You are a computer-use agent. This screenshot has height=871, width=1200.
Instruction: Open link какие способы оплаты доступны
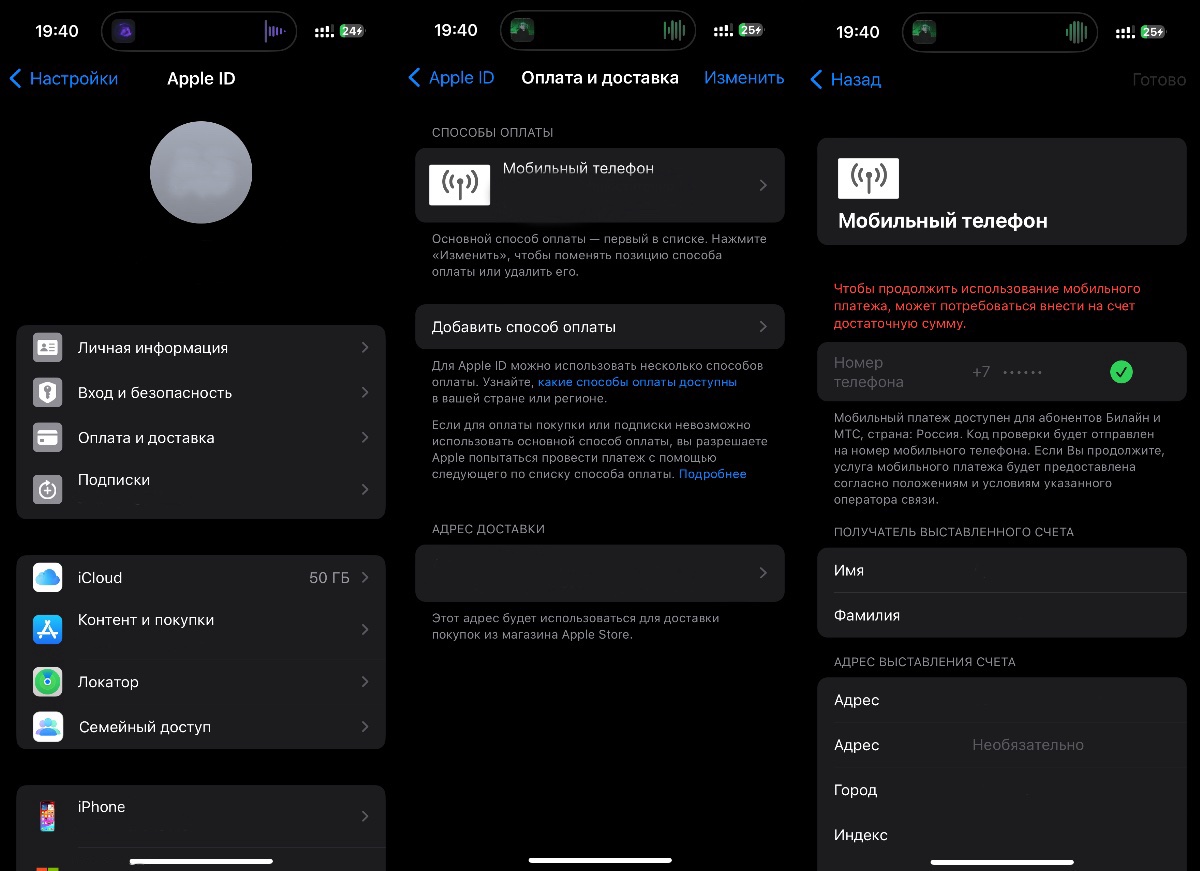pyautogui.click(x=637, y=382)
